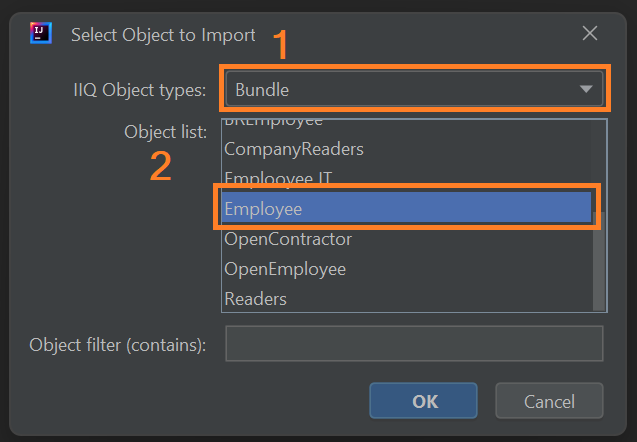The width and height of the screenshot is (637, 442).
Task: Choose OpenContractor from the object list
Action: [x=407, y=239]
